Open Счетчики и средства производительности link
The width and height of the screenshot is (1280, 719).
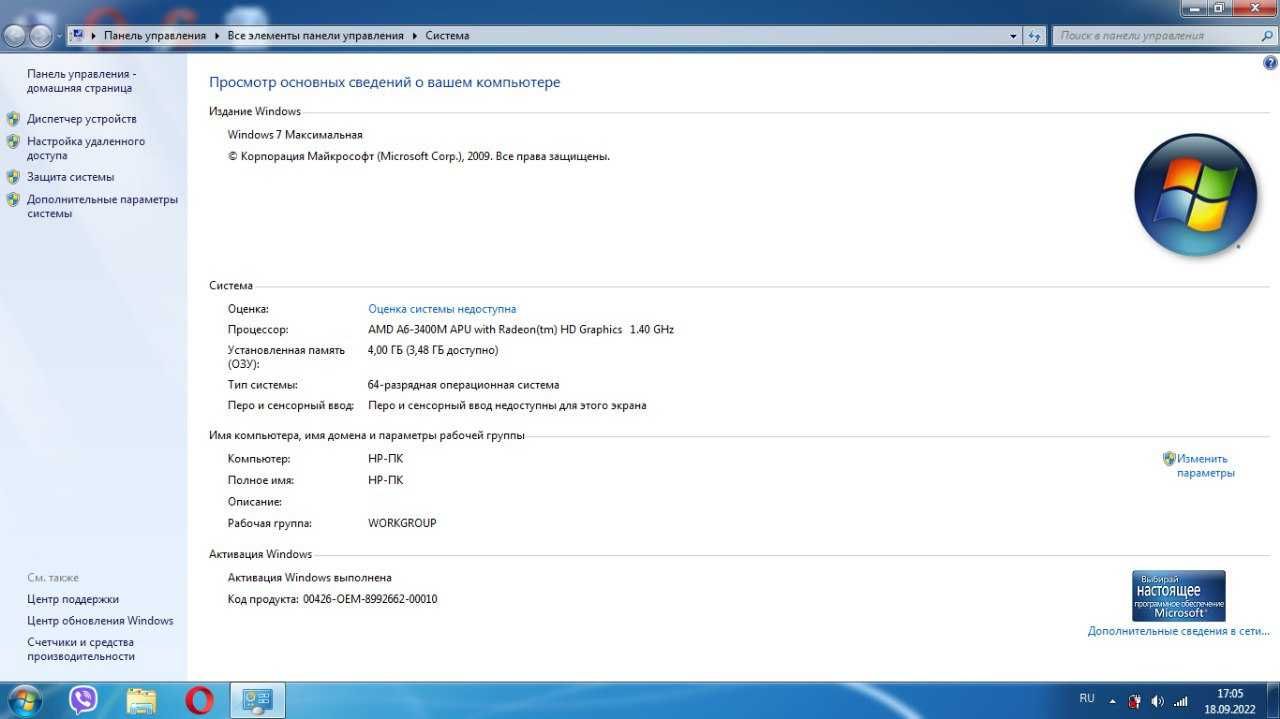[81, 649]
